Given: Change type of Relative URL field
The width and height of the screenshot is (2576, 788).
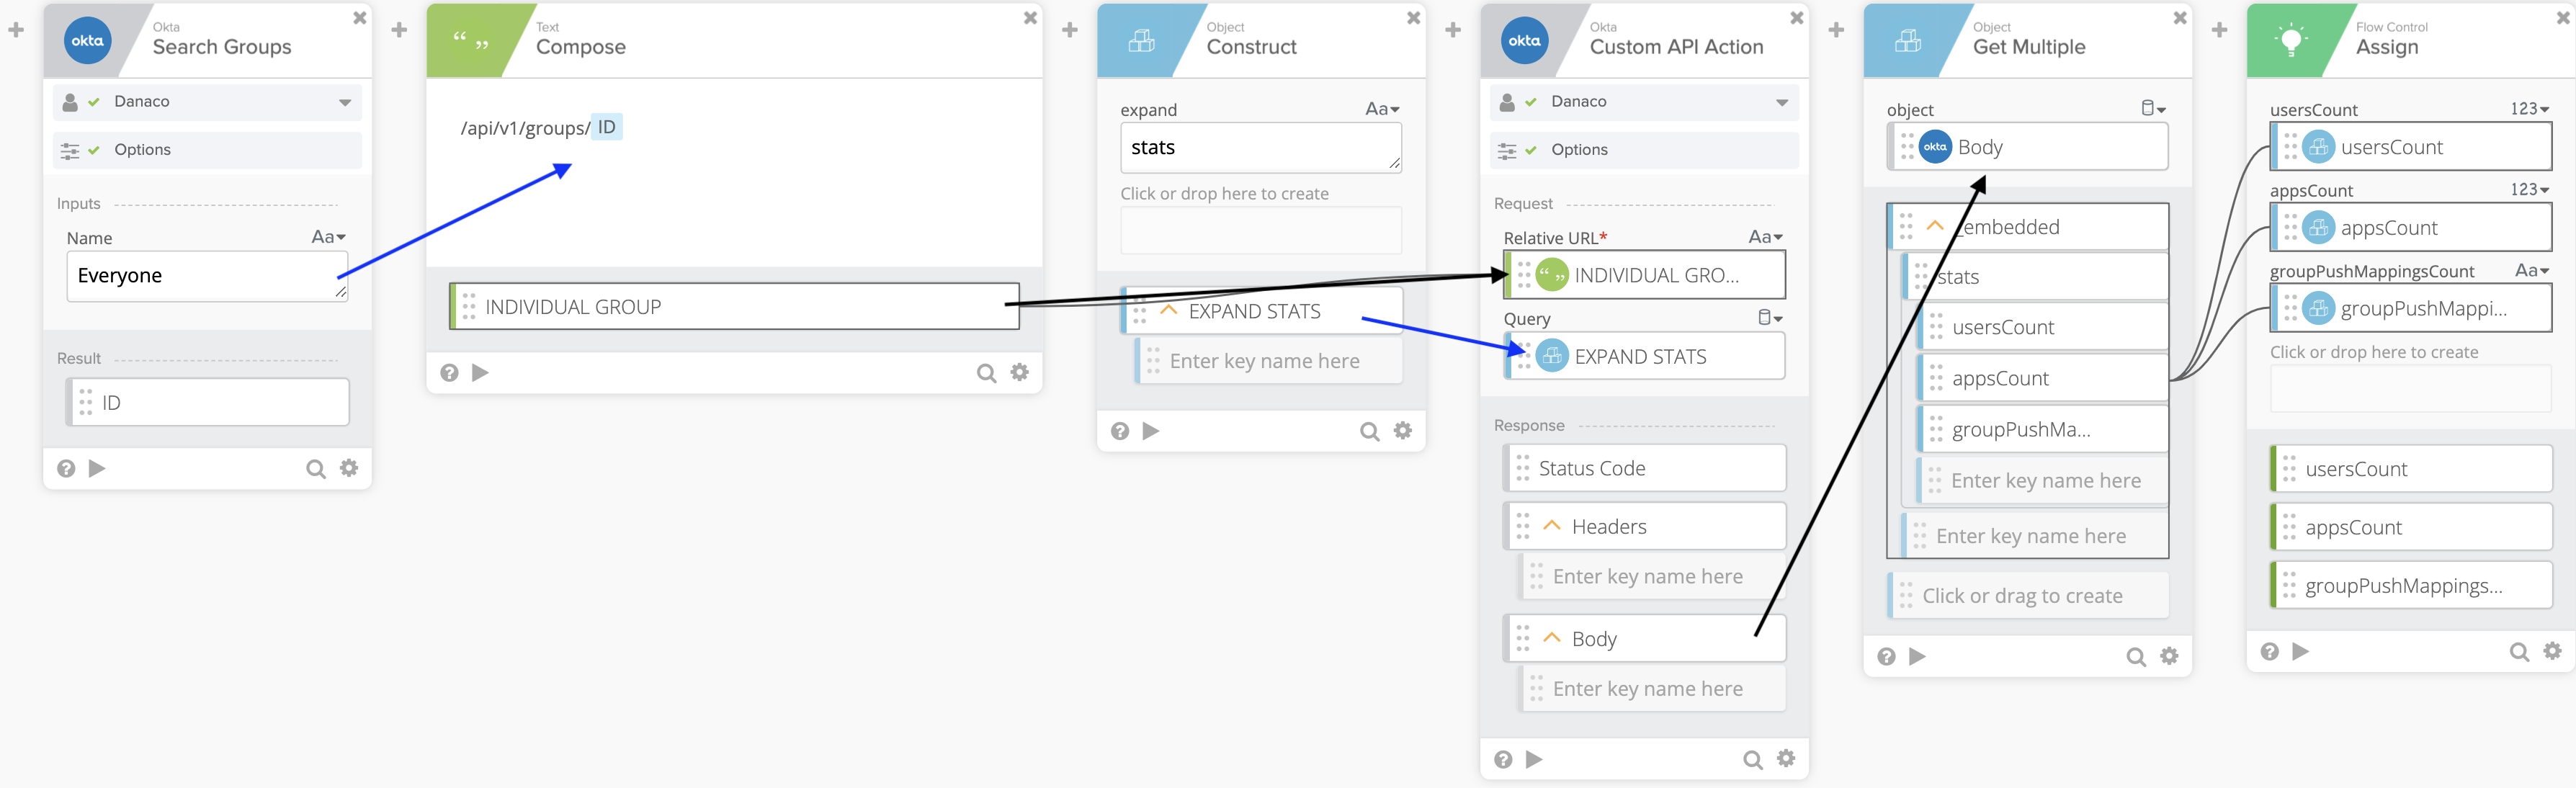Looking at the screenshot, I should [1765, 237].
